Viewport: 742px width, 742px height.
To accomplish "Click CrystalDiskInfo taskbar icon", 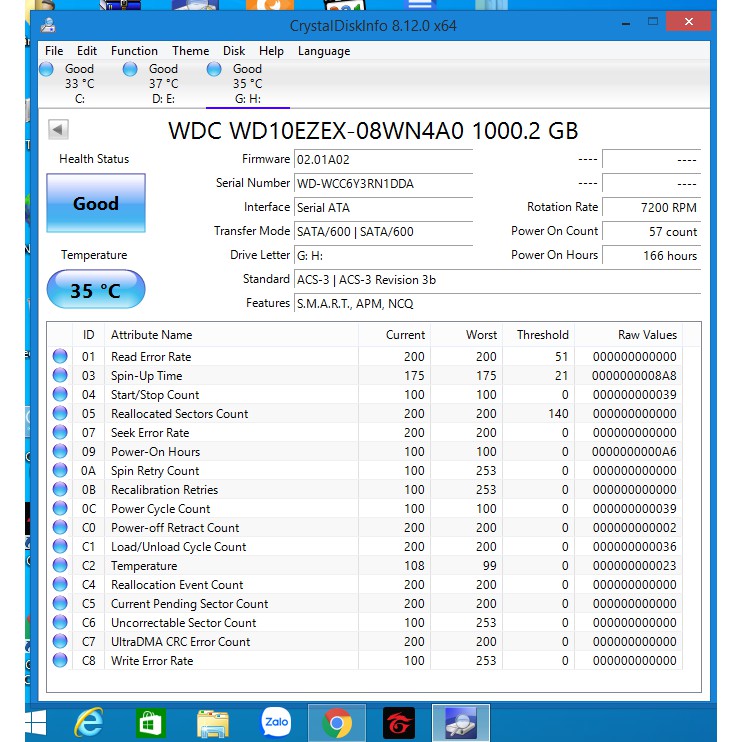I will (x=461, y=723).
